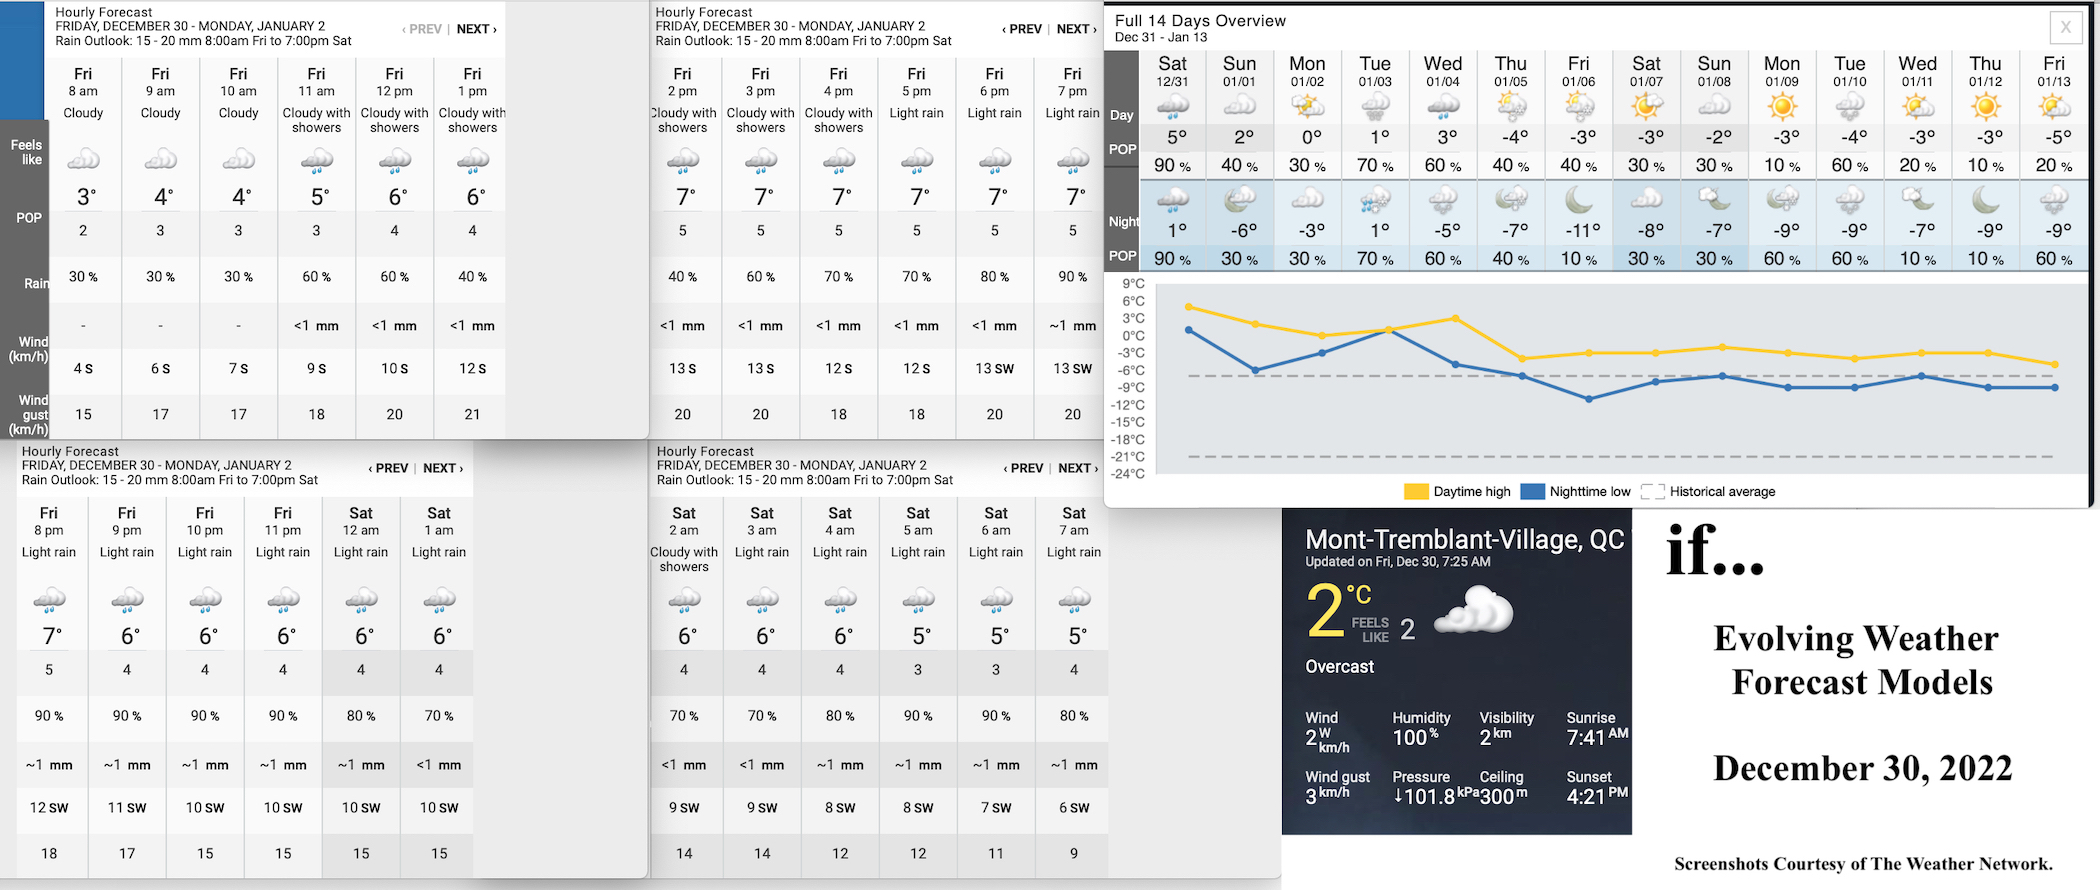Image resolution: width=2100 pixels, height=890 pixels.
Task: Click the Sat 7 am wind 6 SW
Action: [1074, 808]
